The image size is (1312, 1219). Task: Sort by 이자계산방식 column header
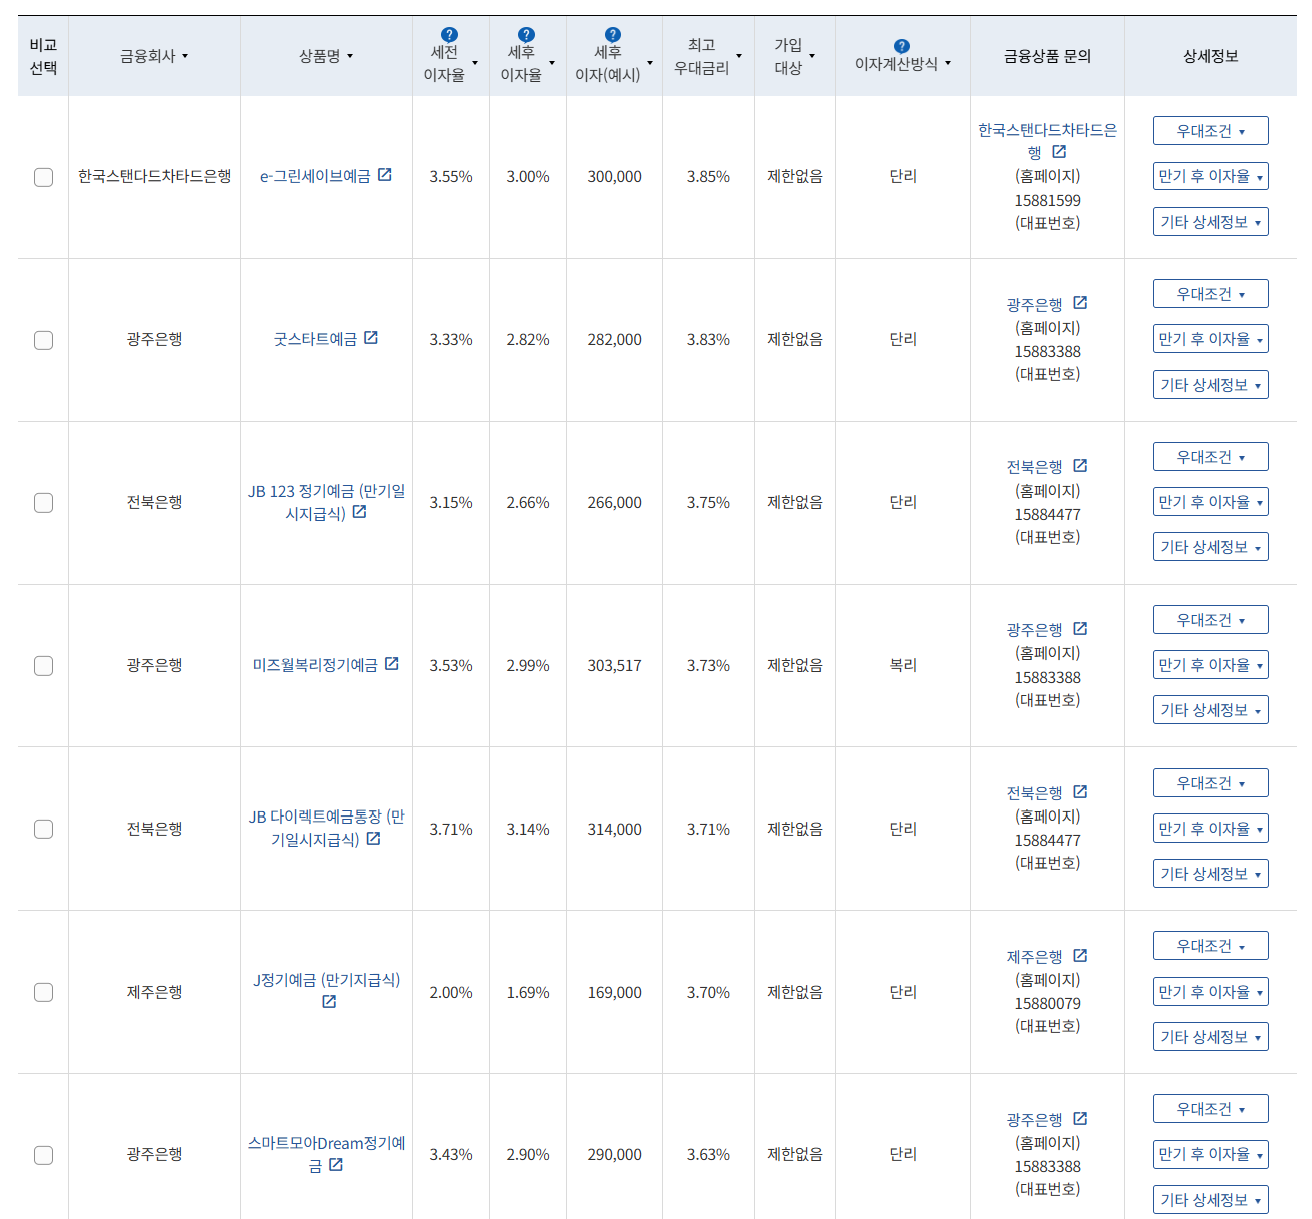tap(903, 63)
